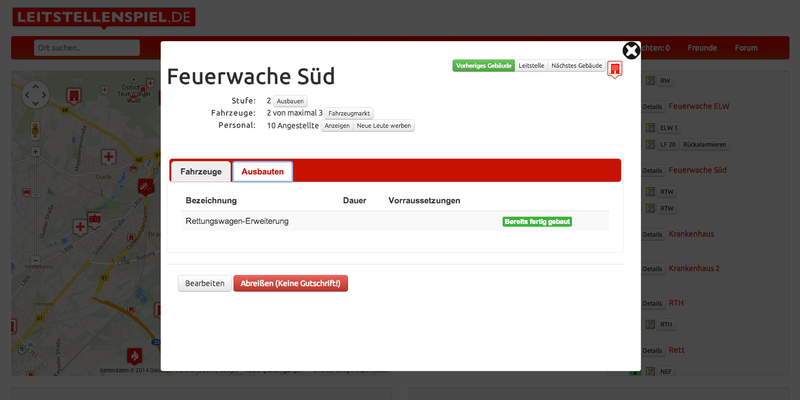
Task: Open the RTH building link
Action: [x=676, y=303]
